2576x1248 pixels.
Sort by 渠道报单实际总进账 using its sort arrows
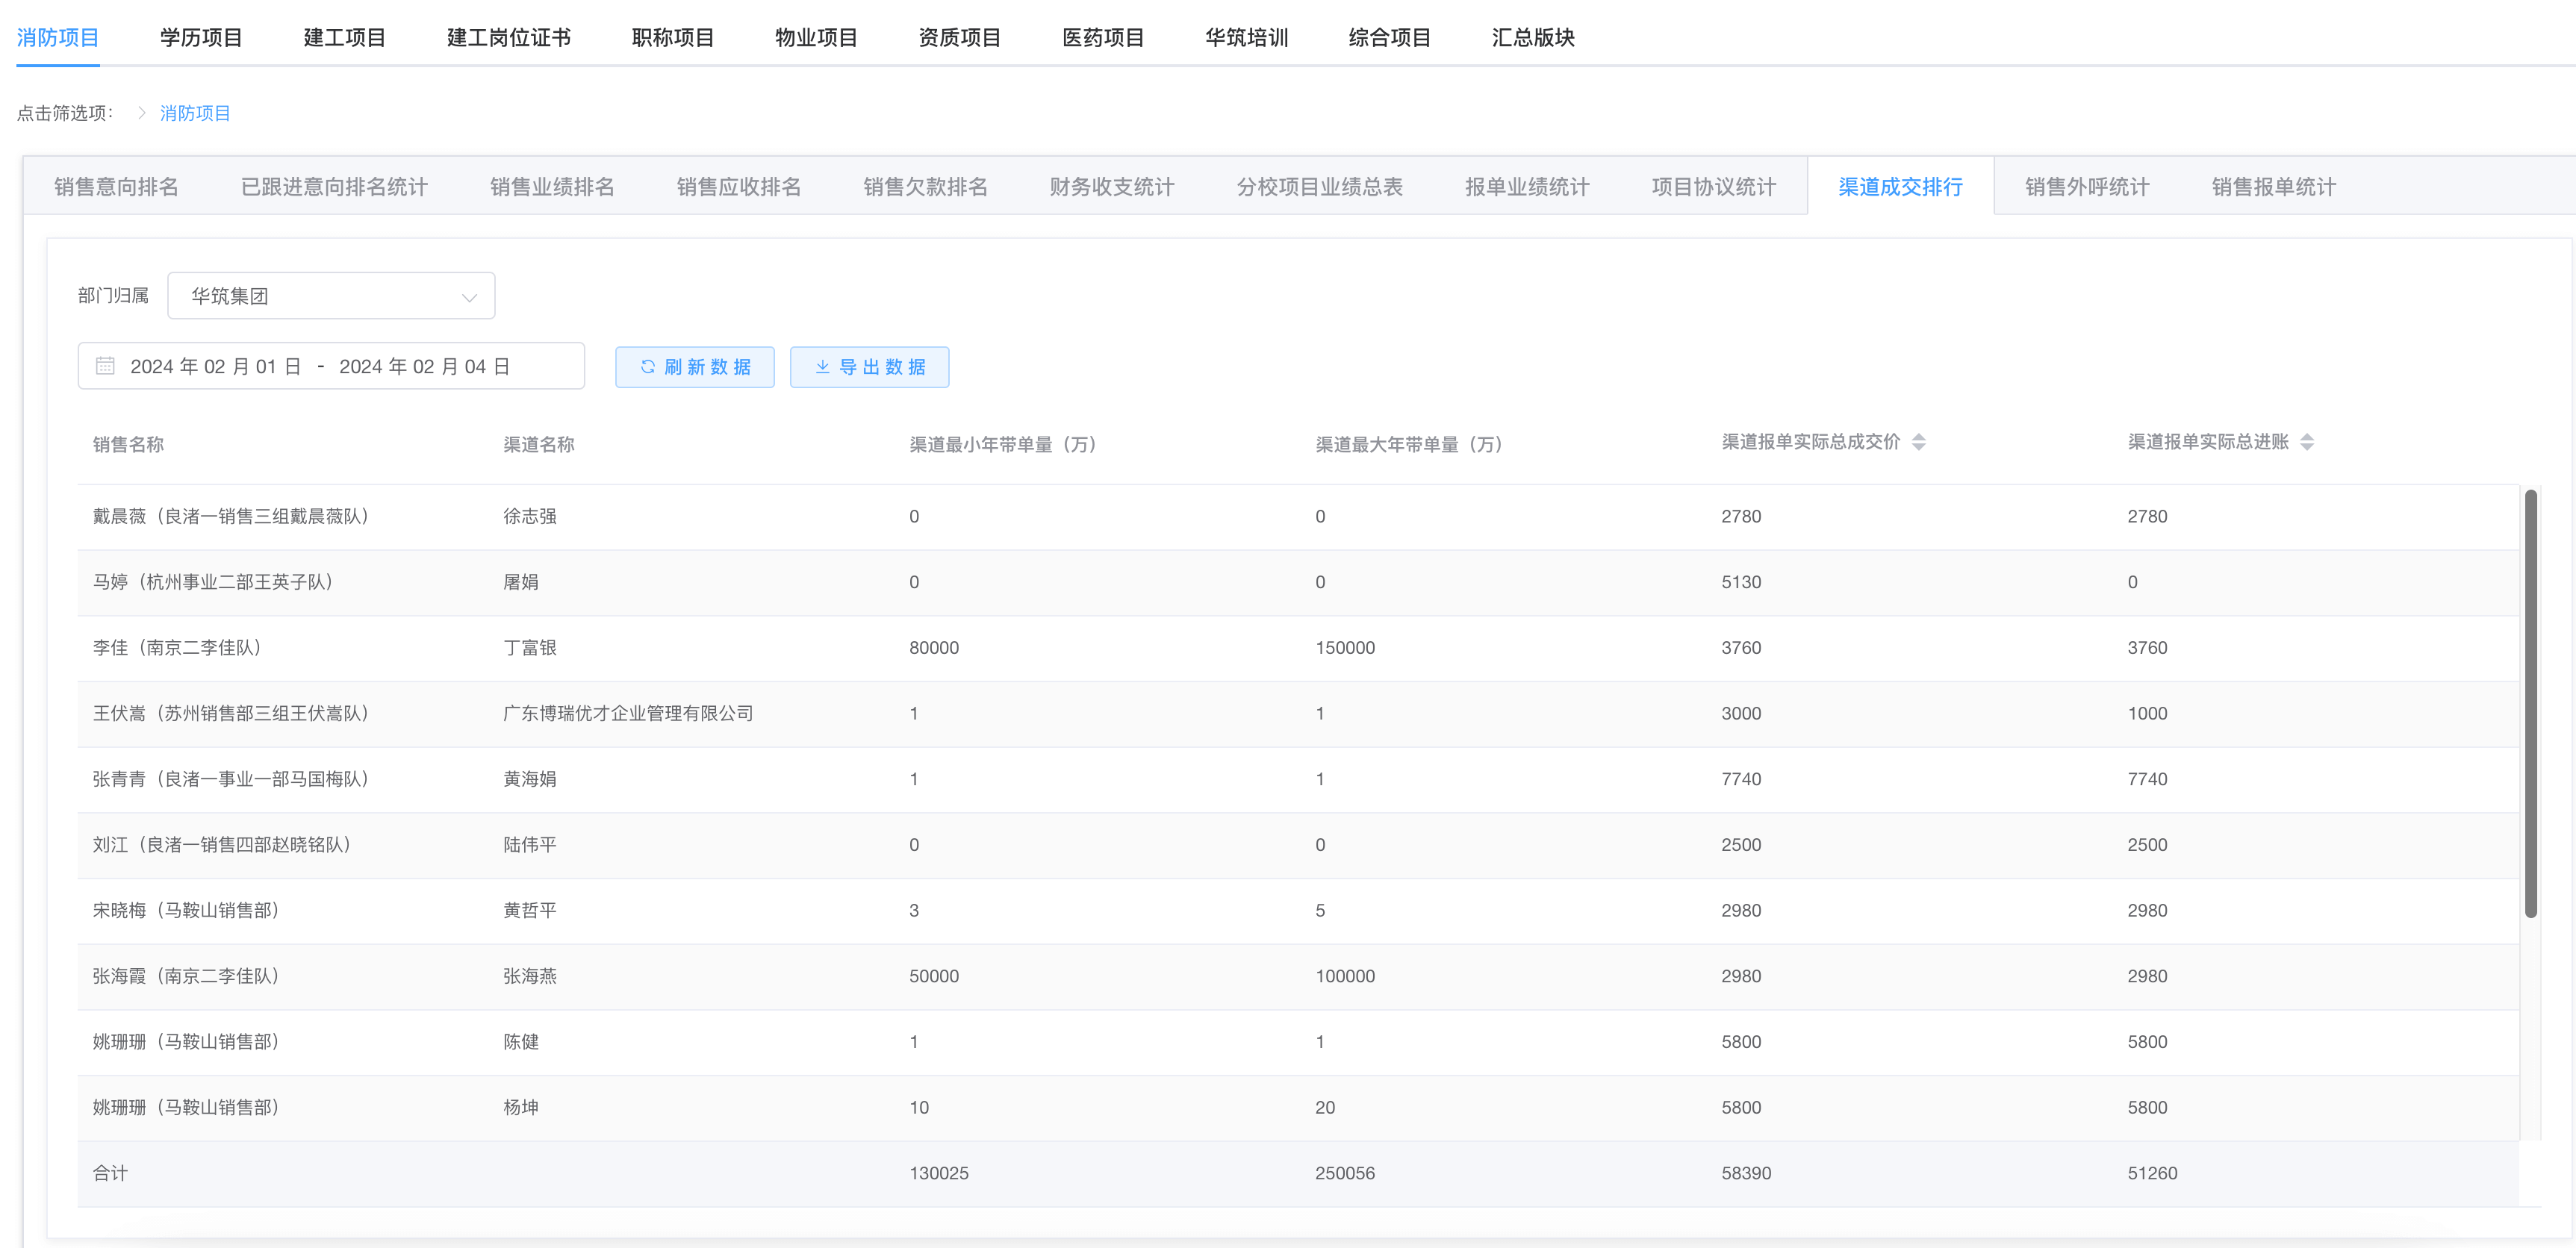point(2306,442)
